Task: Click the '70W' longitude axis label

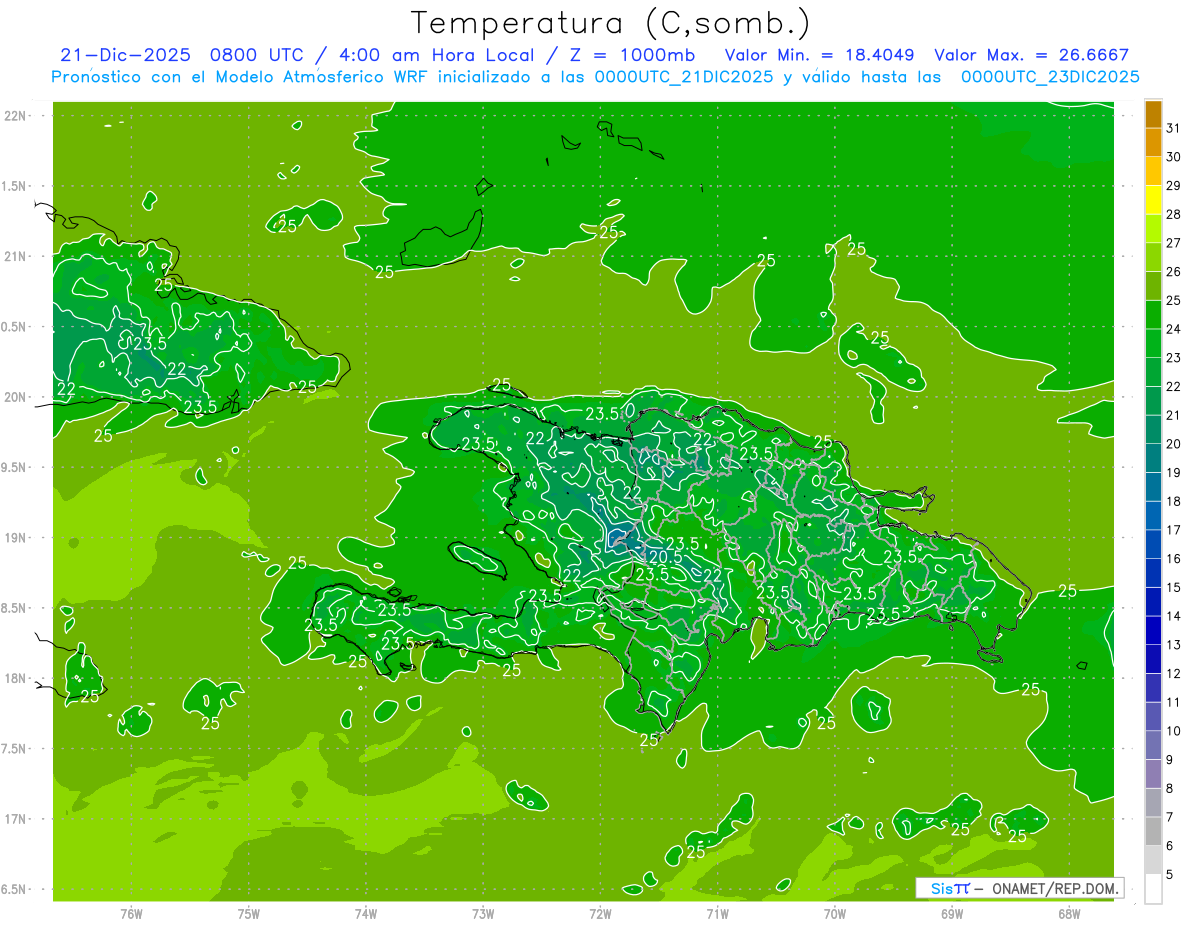Action: (x=835, y=913)
